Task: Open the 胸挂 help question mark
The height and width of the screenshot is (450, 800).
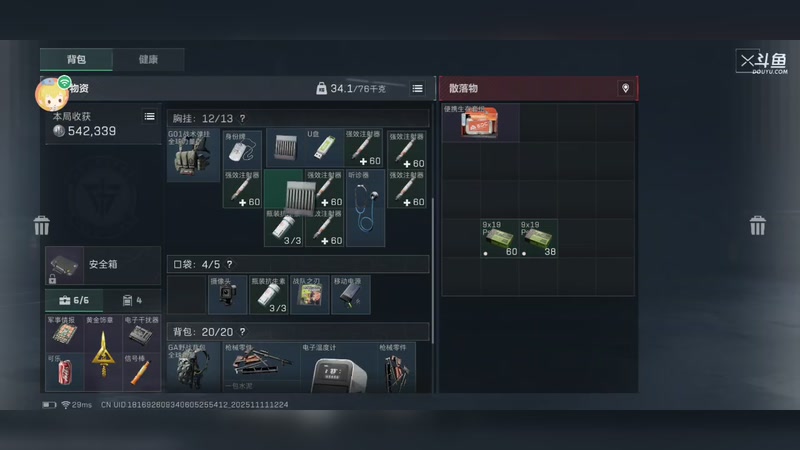Action: point(242,118)
